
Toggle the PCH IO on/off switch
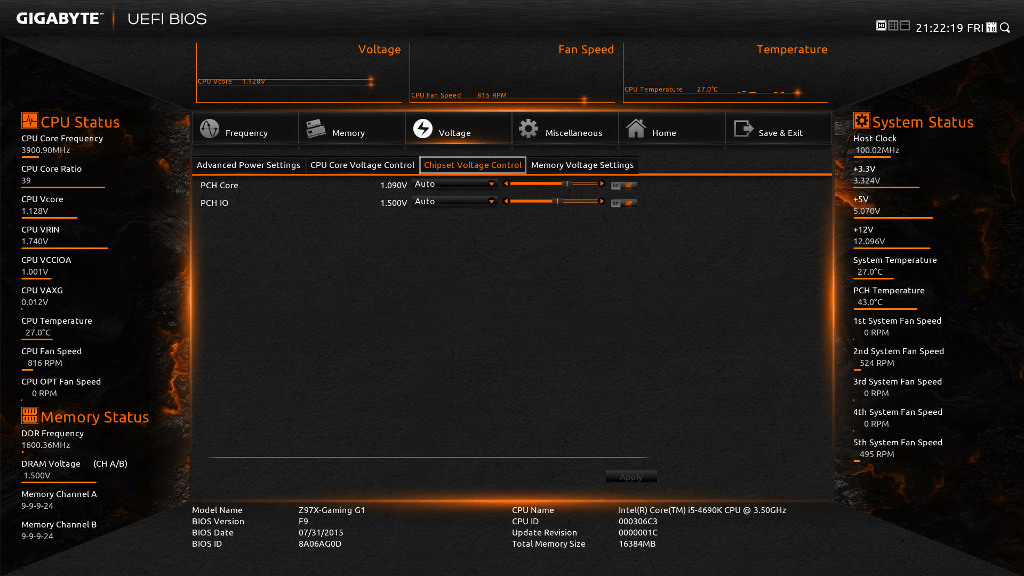[x=624, y=203]
